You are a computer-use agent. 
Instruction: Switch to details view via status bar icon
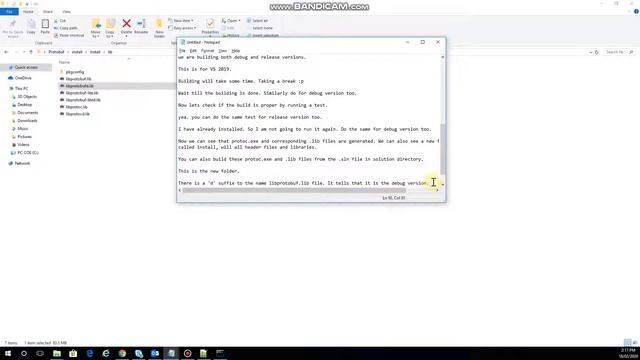[x=627, y=343]
